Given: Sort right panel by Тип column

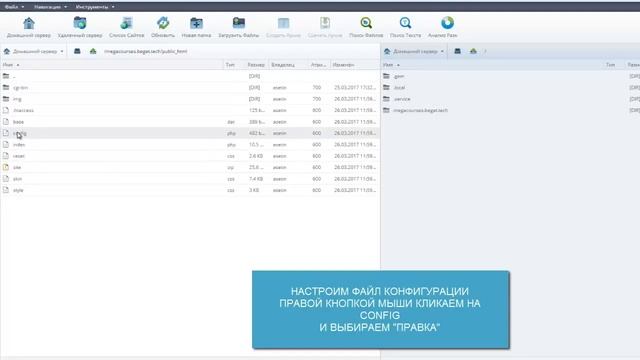Looking at the screenshot, I should click(x=610, y=65).
